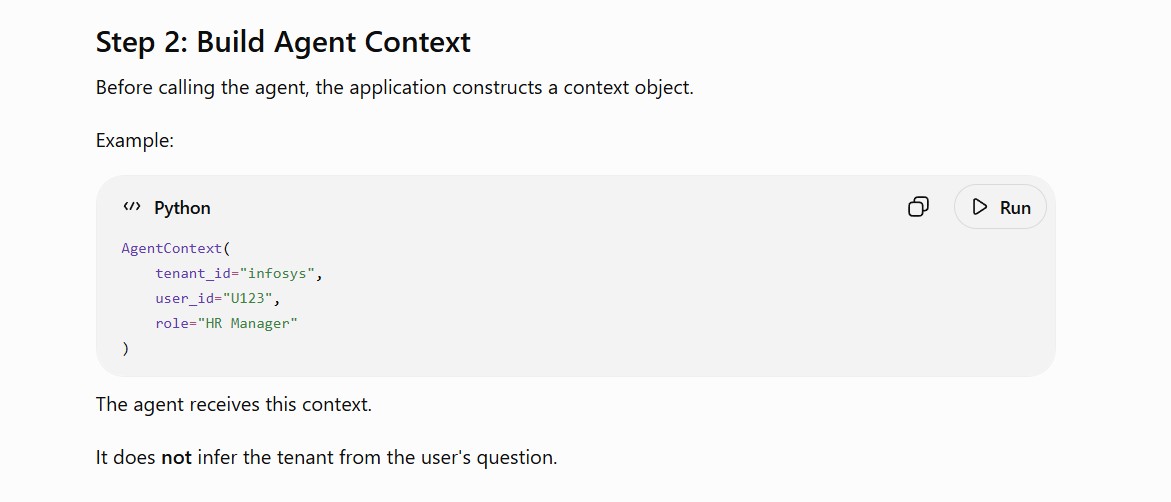Click the AgentContext class name in code
This screenshot has height=502, width=1171.
coord(172,248)
